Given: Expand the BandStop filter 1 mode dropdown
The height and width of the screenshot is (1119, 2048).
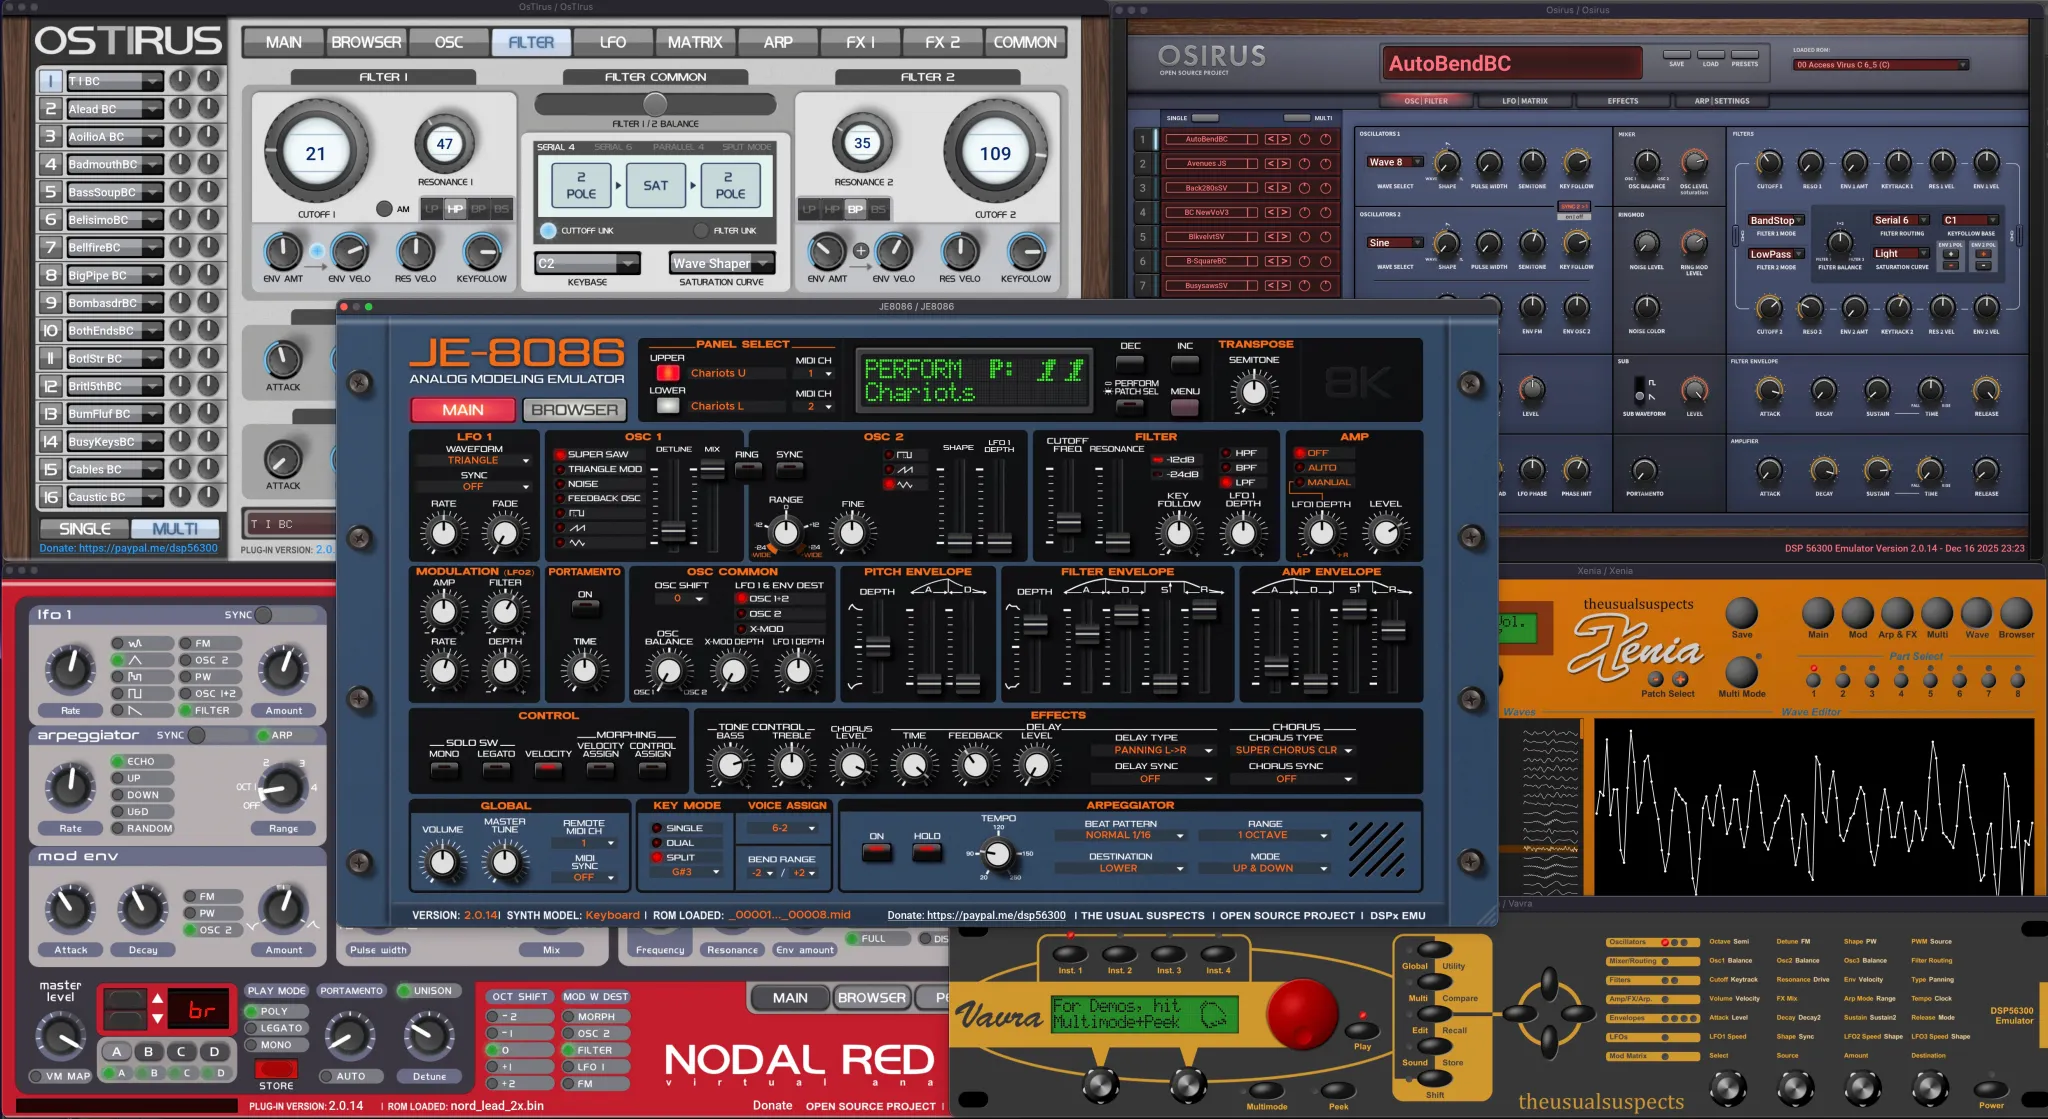Looking at the screenshot, I should tap(1775, 220).
